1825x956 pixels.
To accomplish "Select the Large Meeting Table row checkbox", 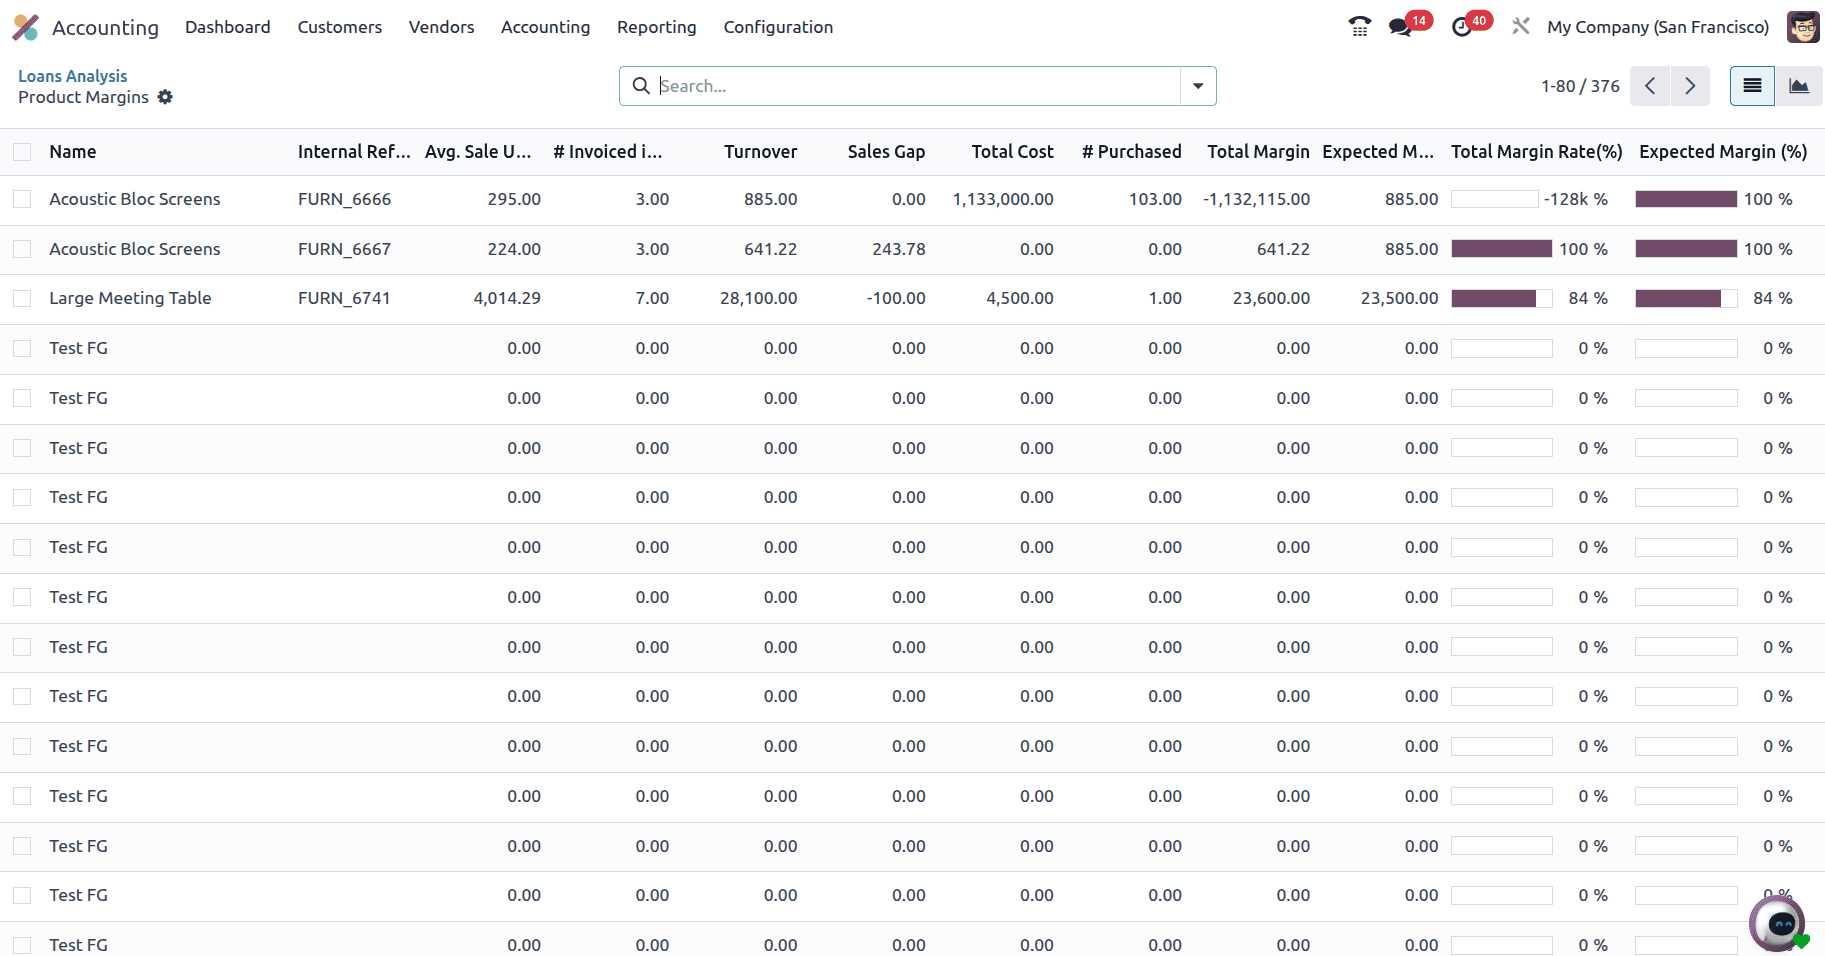I will [22, 298].
